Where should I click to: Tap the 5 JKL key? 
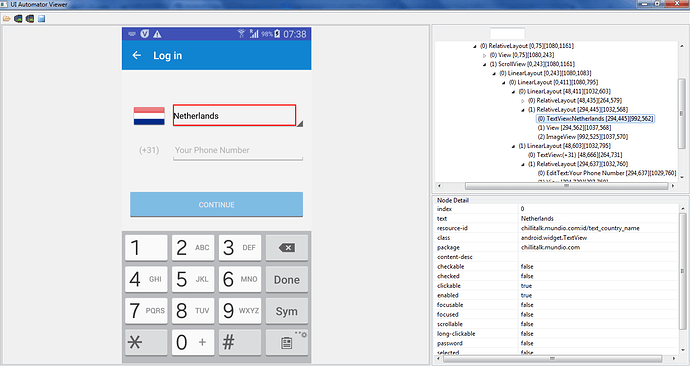pyautogui.click(x=193, y=279)
